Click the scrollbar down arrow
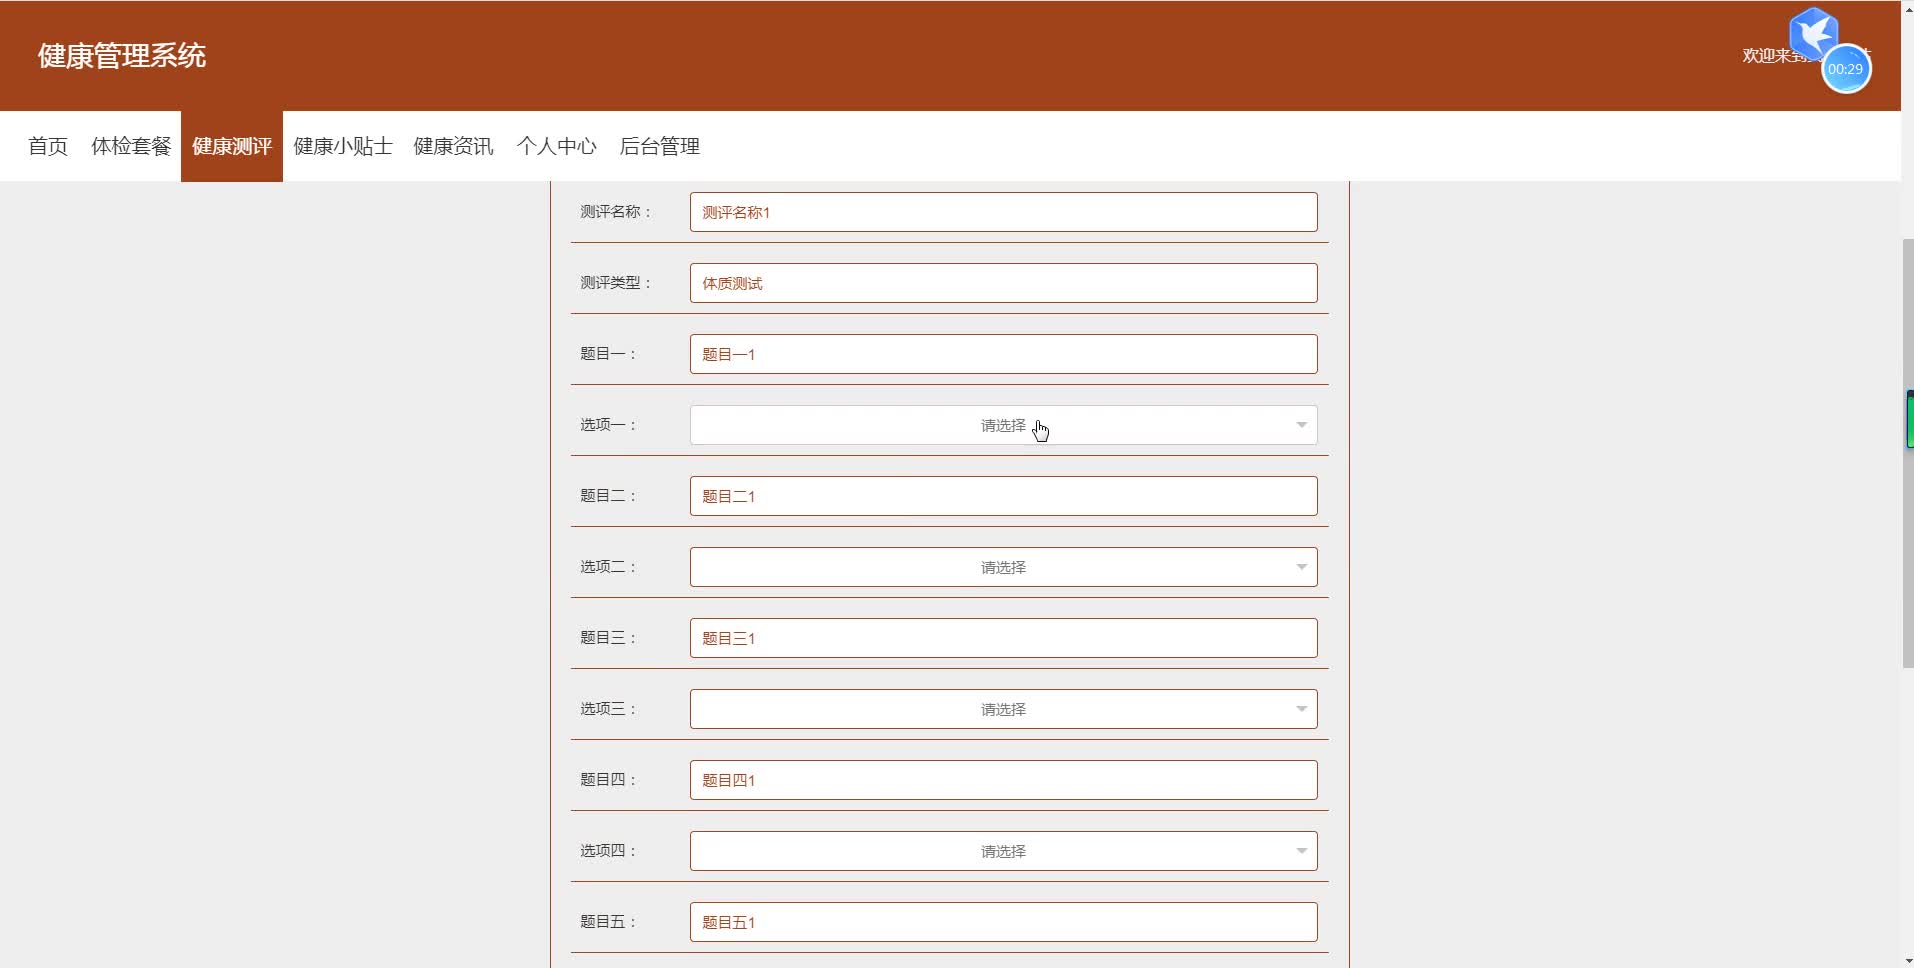 tap(1905, 959)
